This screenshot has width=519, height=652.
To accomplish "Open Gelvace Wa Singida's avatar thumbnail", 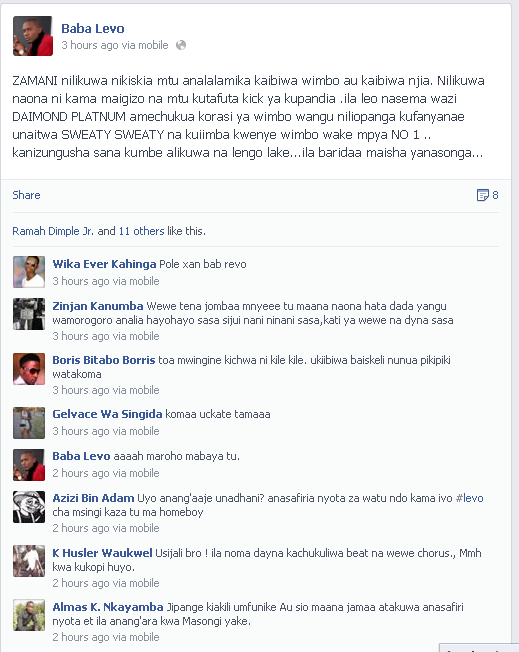I will (x=29, y=423).
